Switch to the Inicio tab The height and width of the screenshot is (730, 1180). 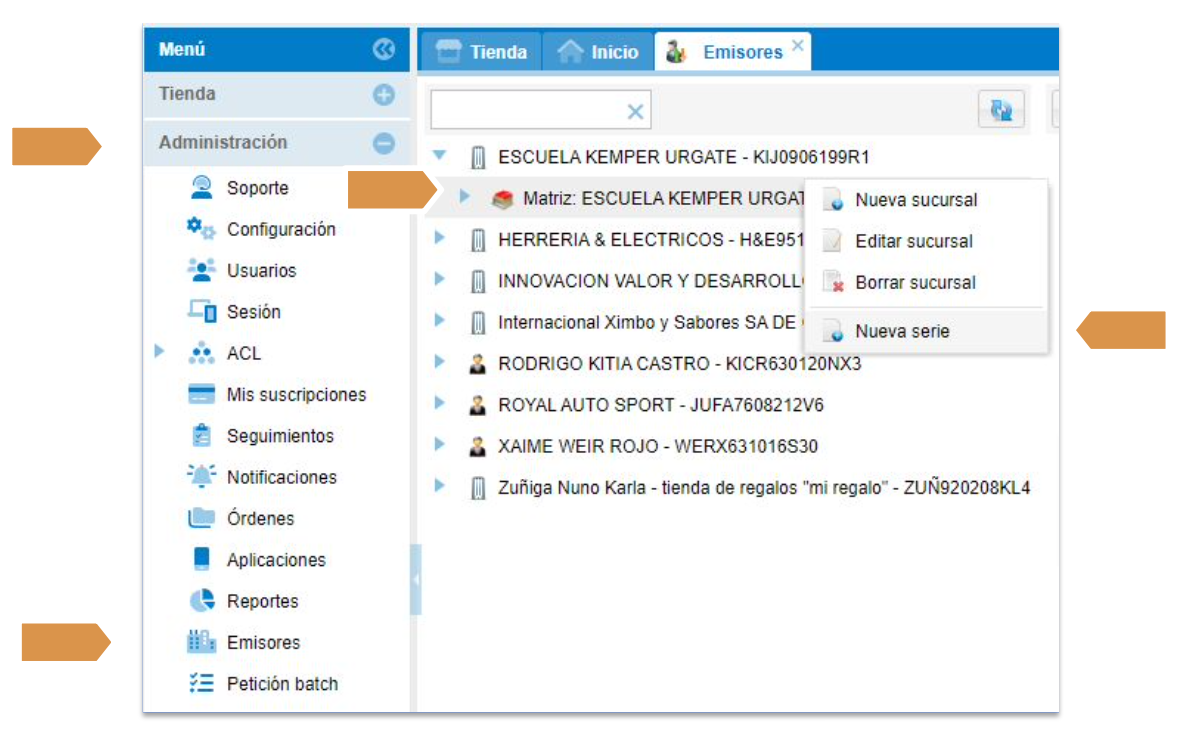[x=599, y=52]
